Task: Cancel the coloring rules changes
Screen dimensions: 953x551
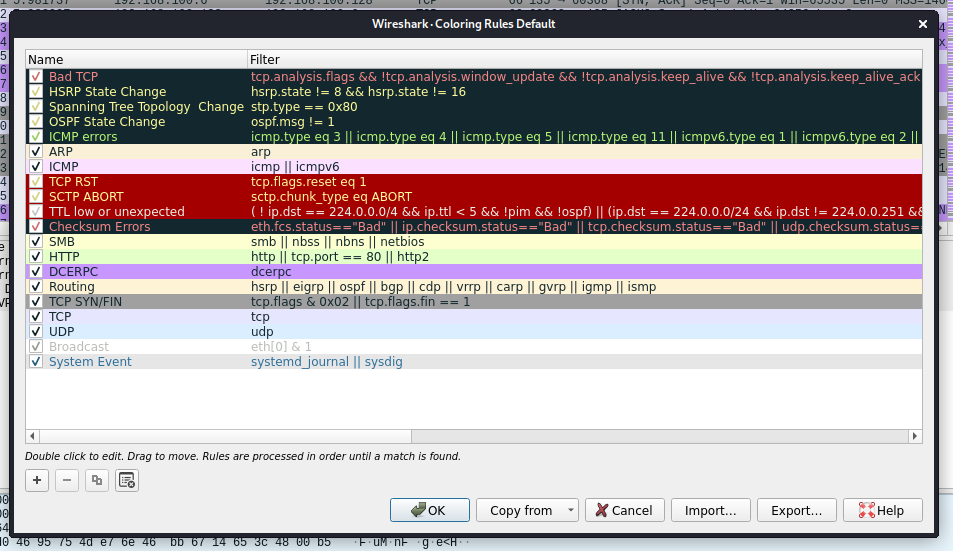Action: coord(624,510)
